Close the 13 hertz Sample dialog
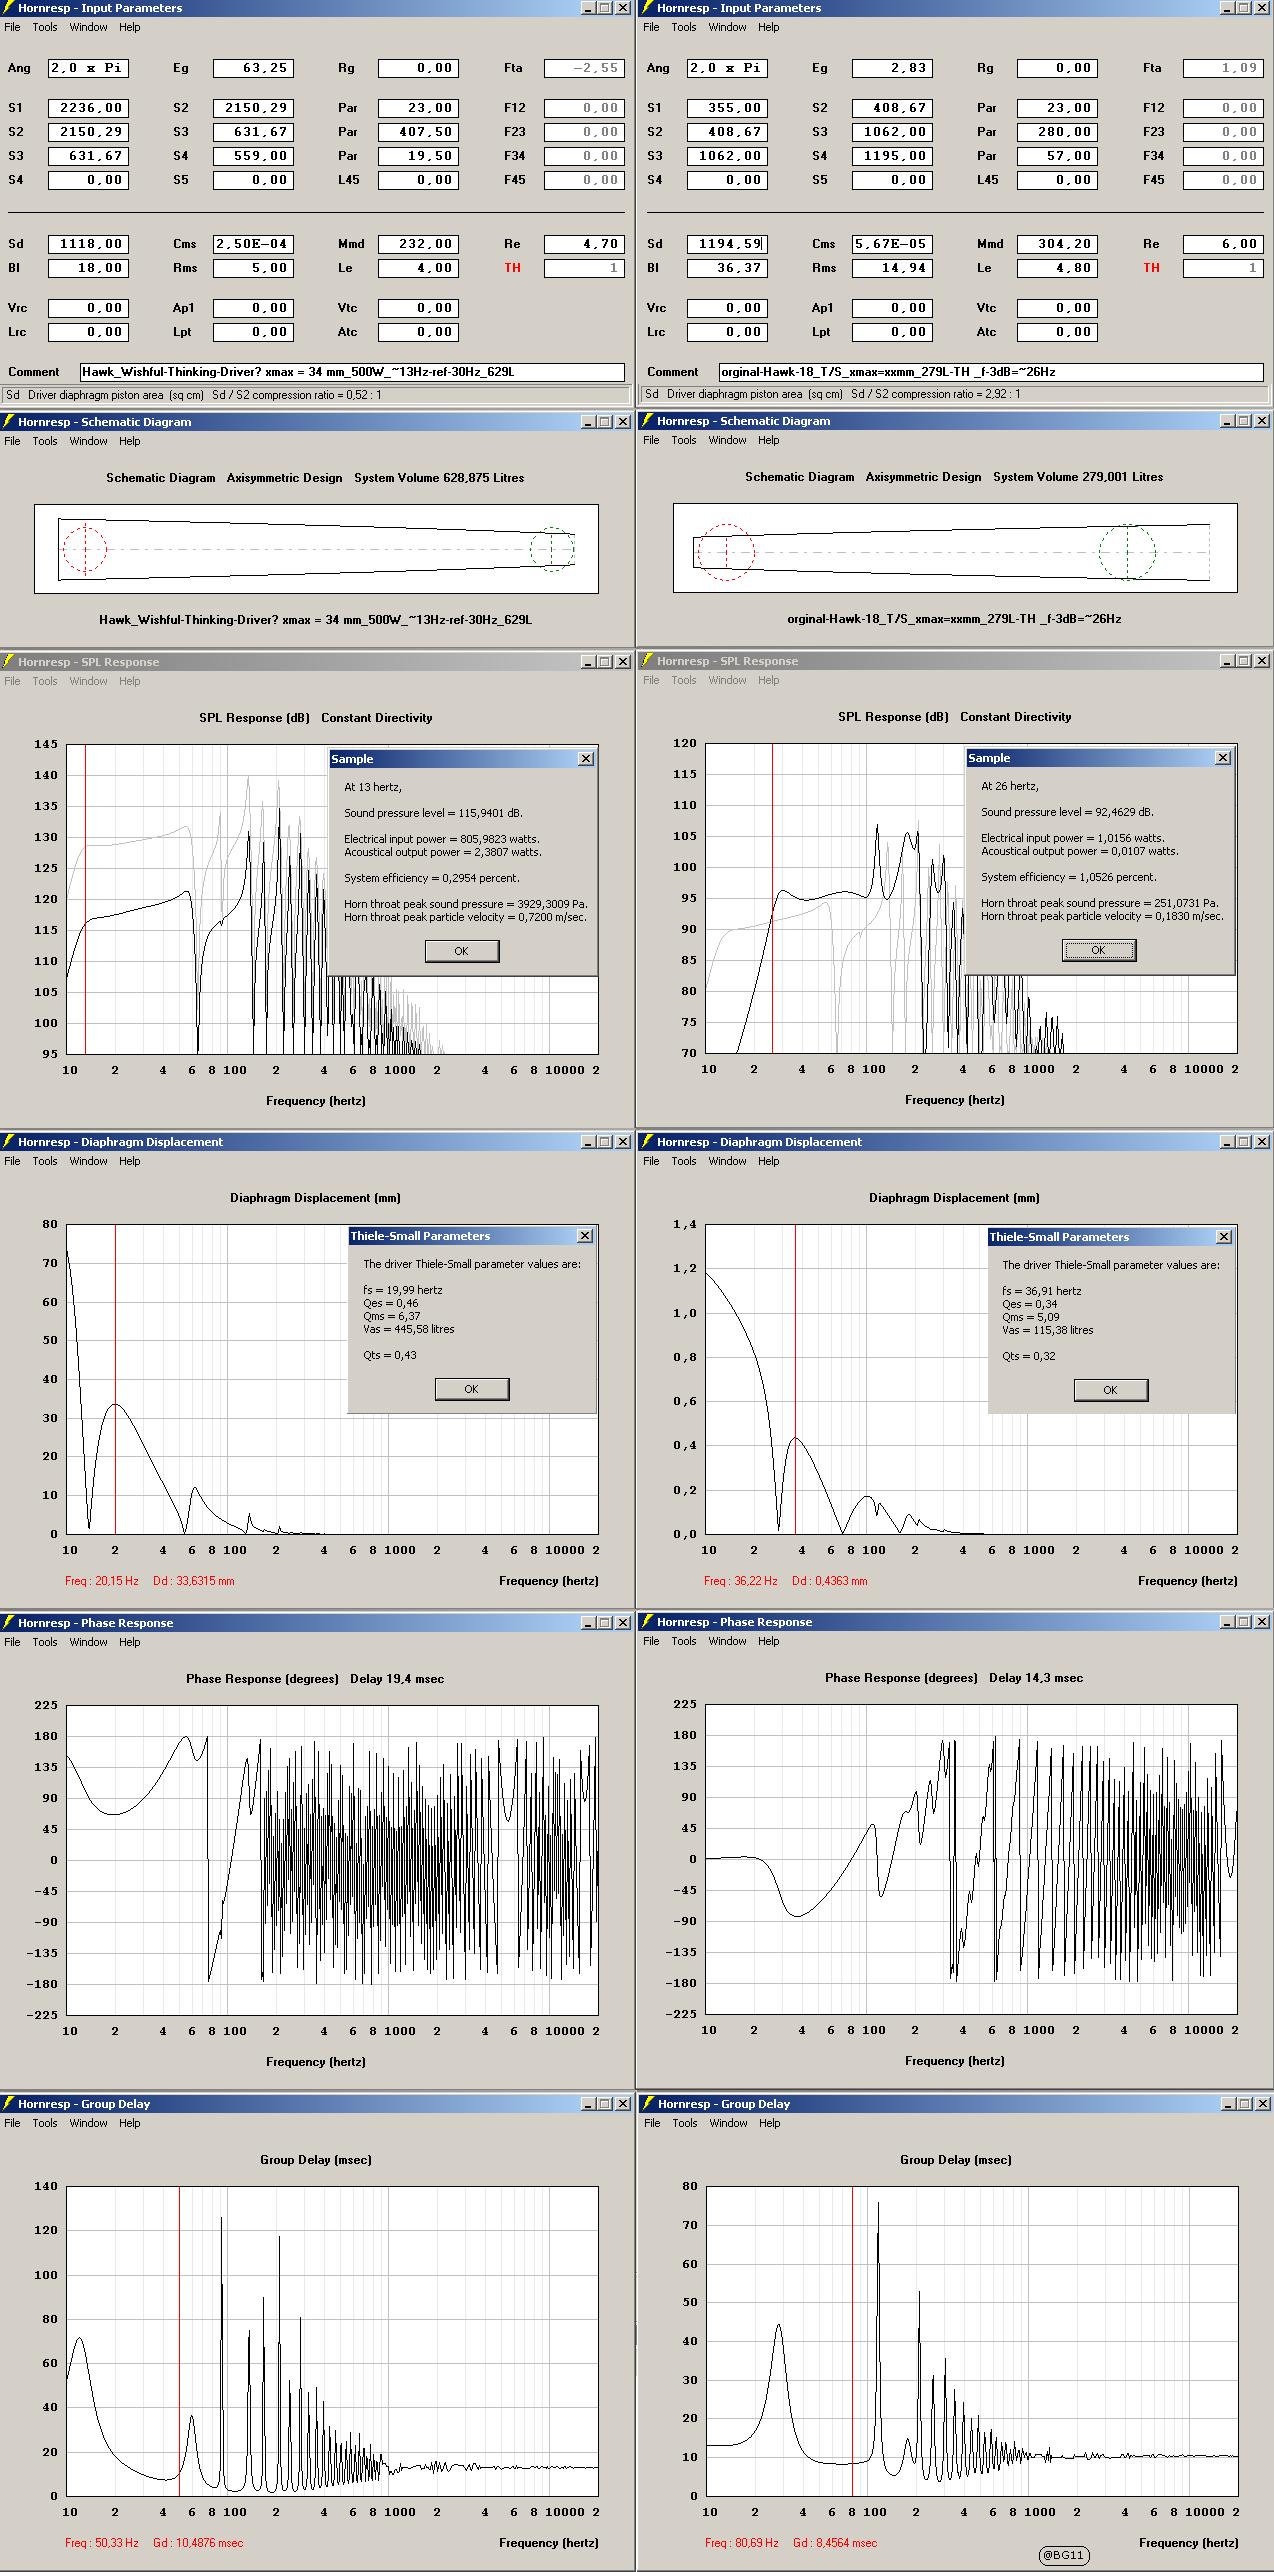This screenshot has width=1274, height=2572. coord(586,759)
